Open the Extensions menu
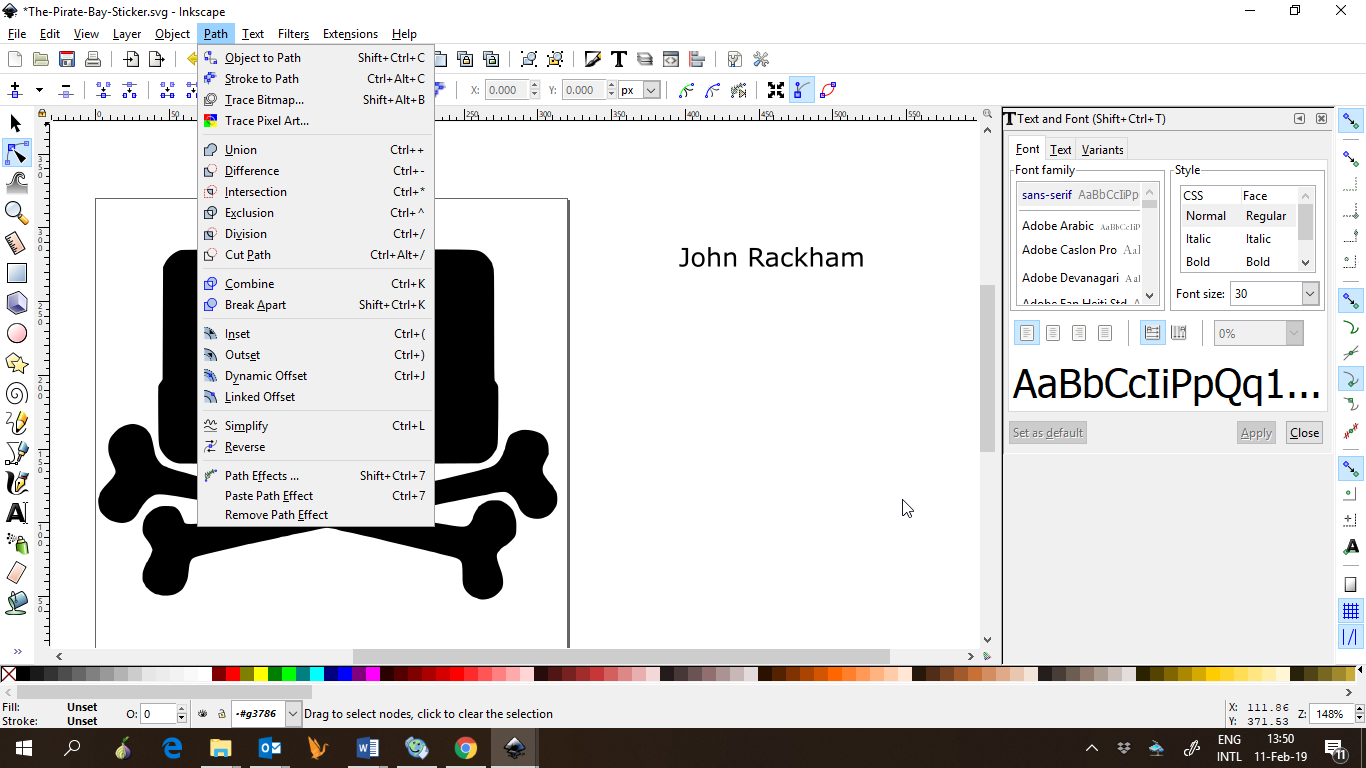 click(x=350, y=34)
